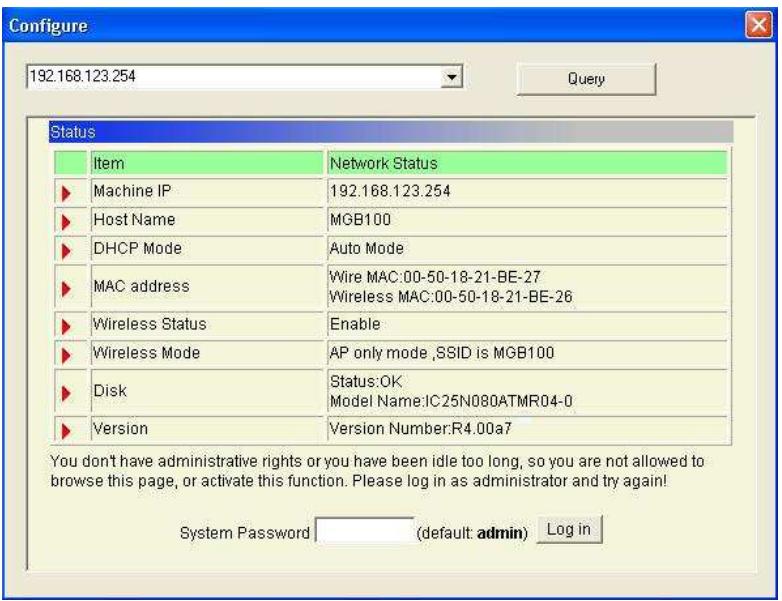Click the Wireless Mode label
This screenshot has width=782, height=601.
click(x=146, y=353)
